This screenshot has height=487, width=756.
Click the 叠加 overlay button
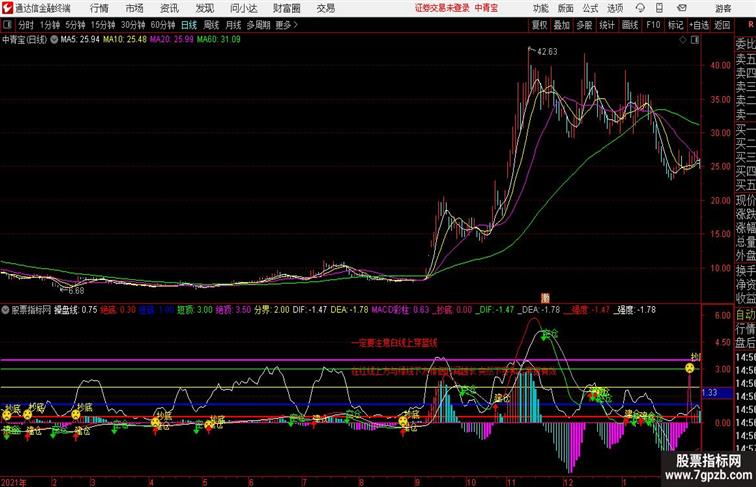(x=562, y=25)
